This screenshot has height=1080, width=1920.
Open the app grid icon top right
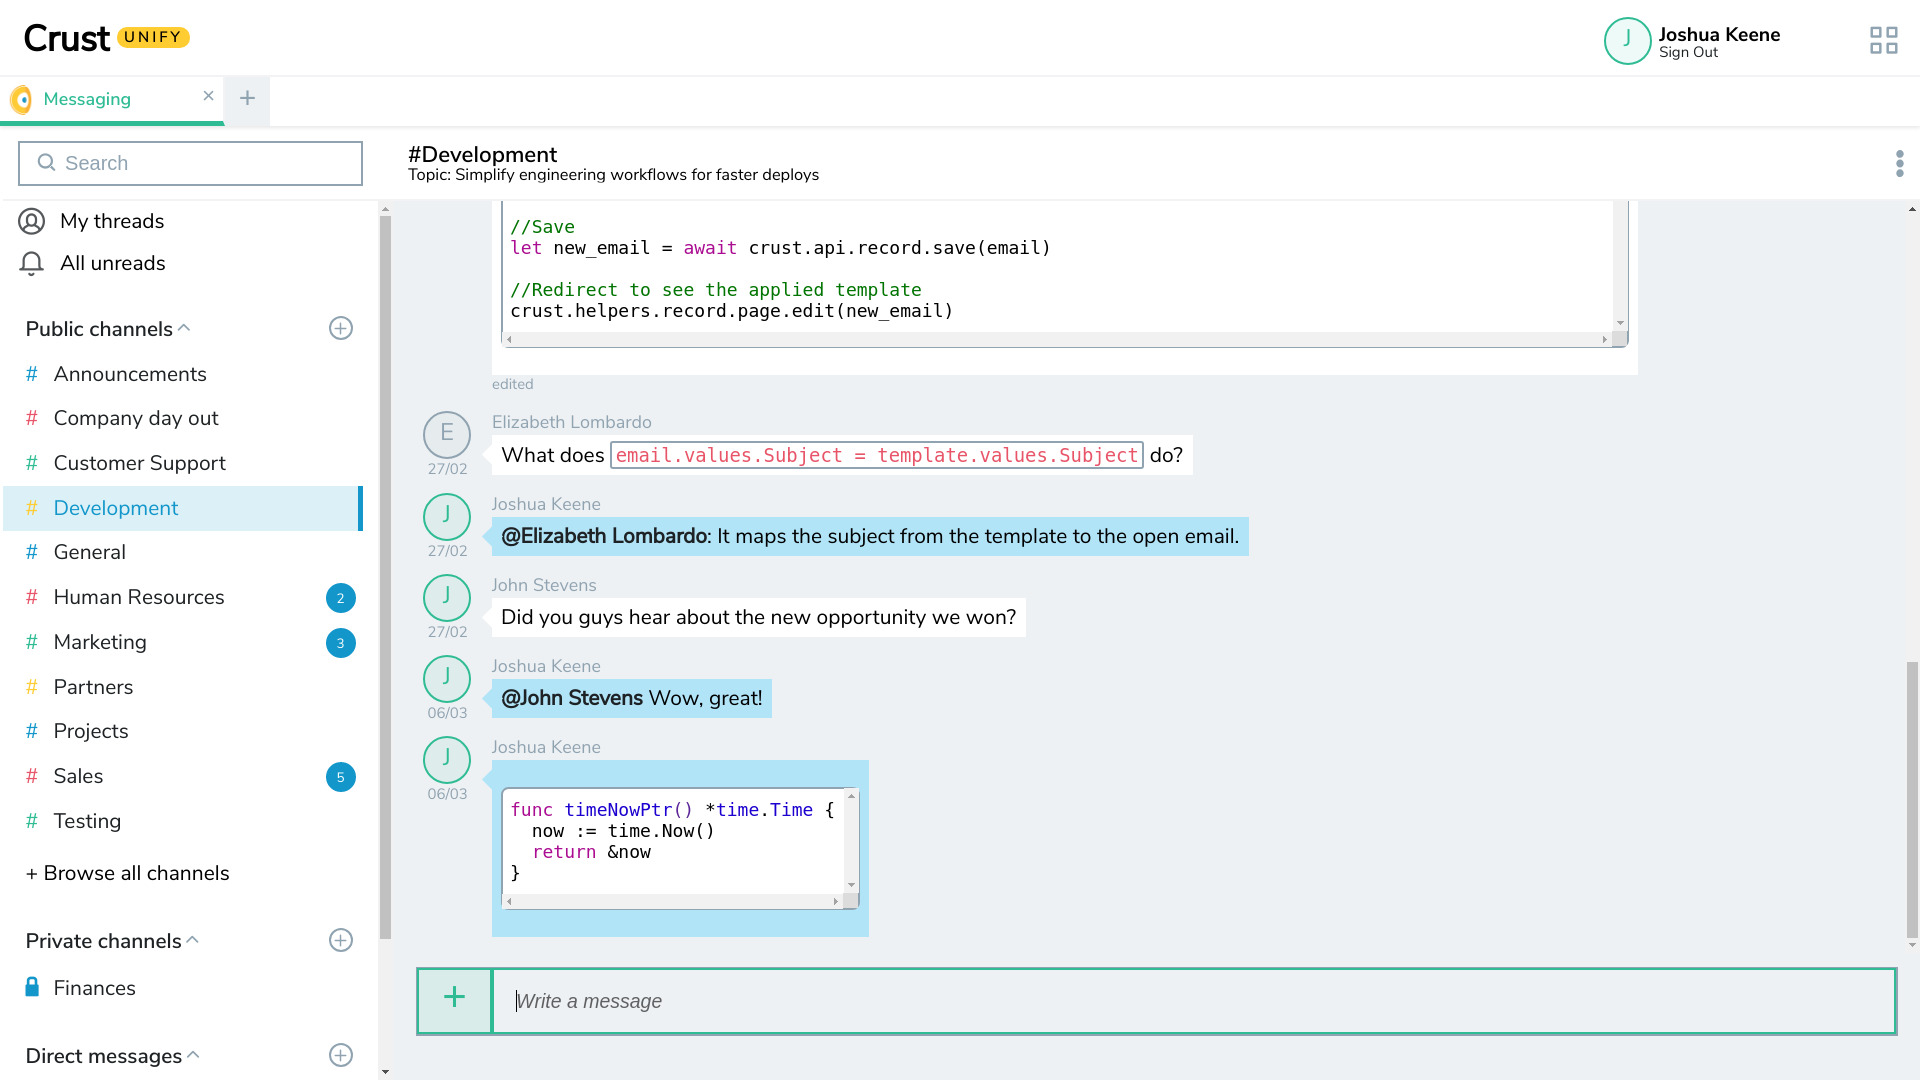pos(1883,40)
